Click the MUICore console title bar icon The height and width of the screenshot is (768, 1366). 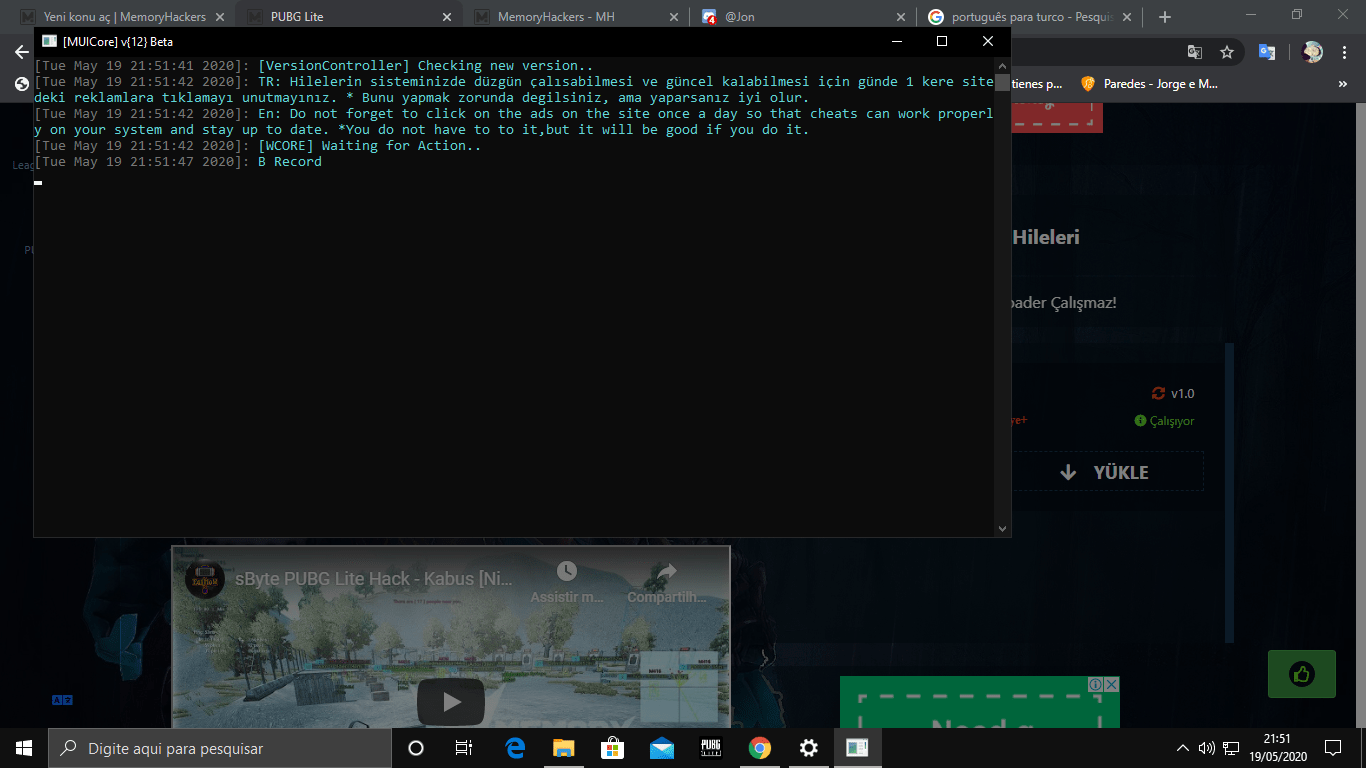pos(49,41)
